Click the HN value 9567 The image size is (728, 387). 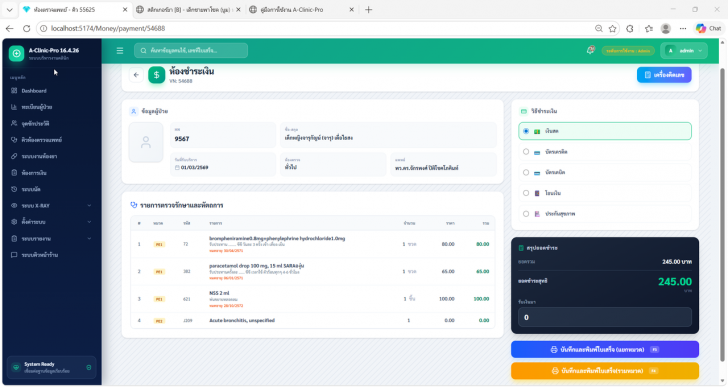click(x=182, y=139)
